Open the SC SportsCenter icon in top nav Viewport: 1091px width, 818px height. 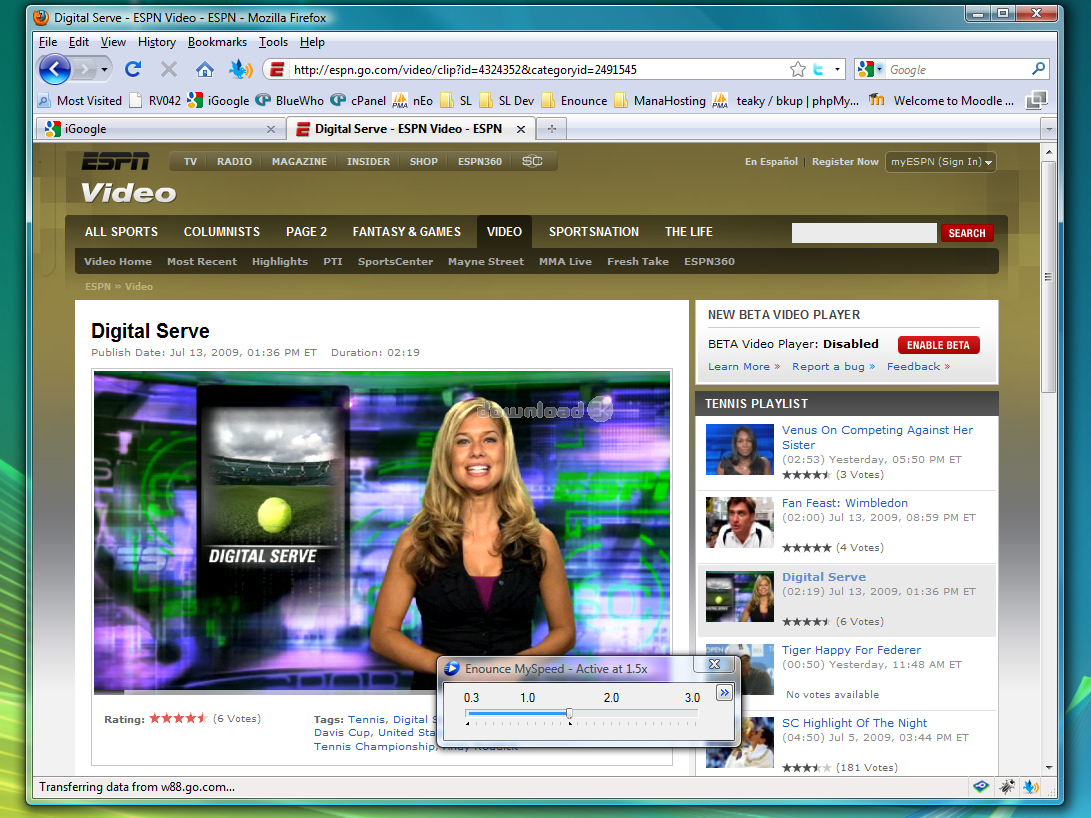click(532, 161)
